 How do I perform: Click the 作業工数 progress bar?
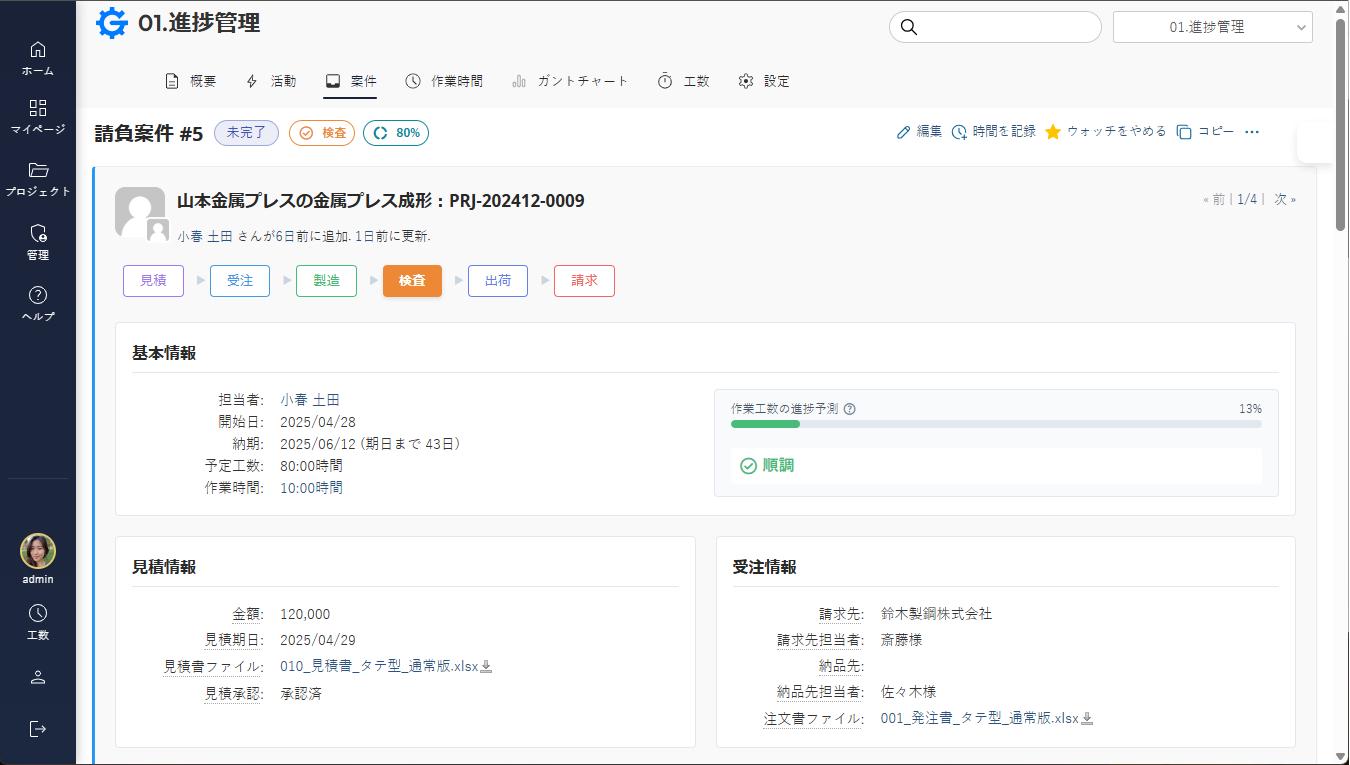pyautogui.click(x=995, y=424)
